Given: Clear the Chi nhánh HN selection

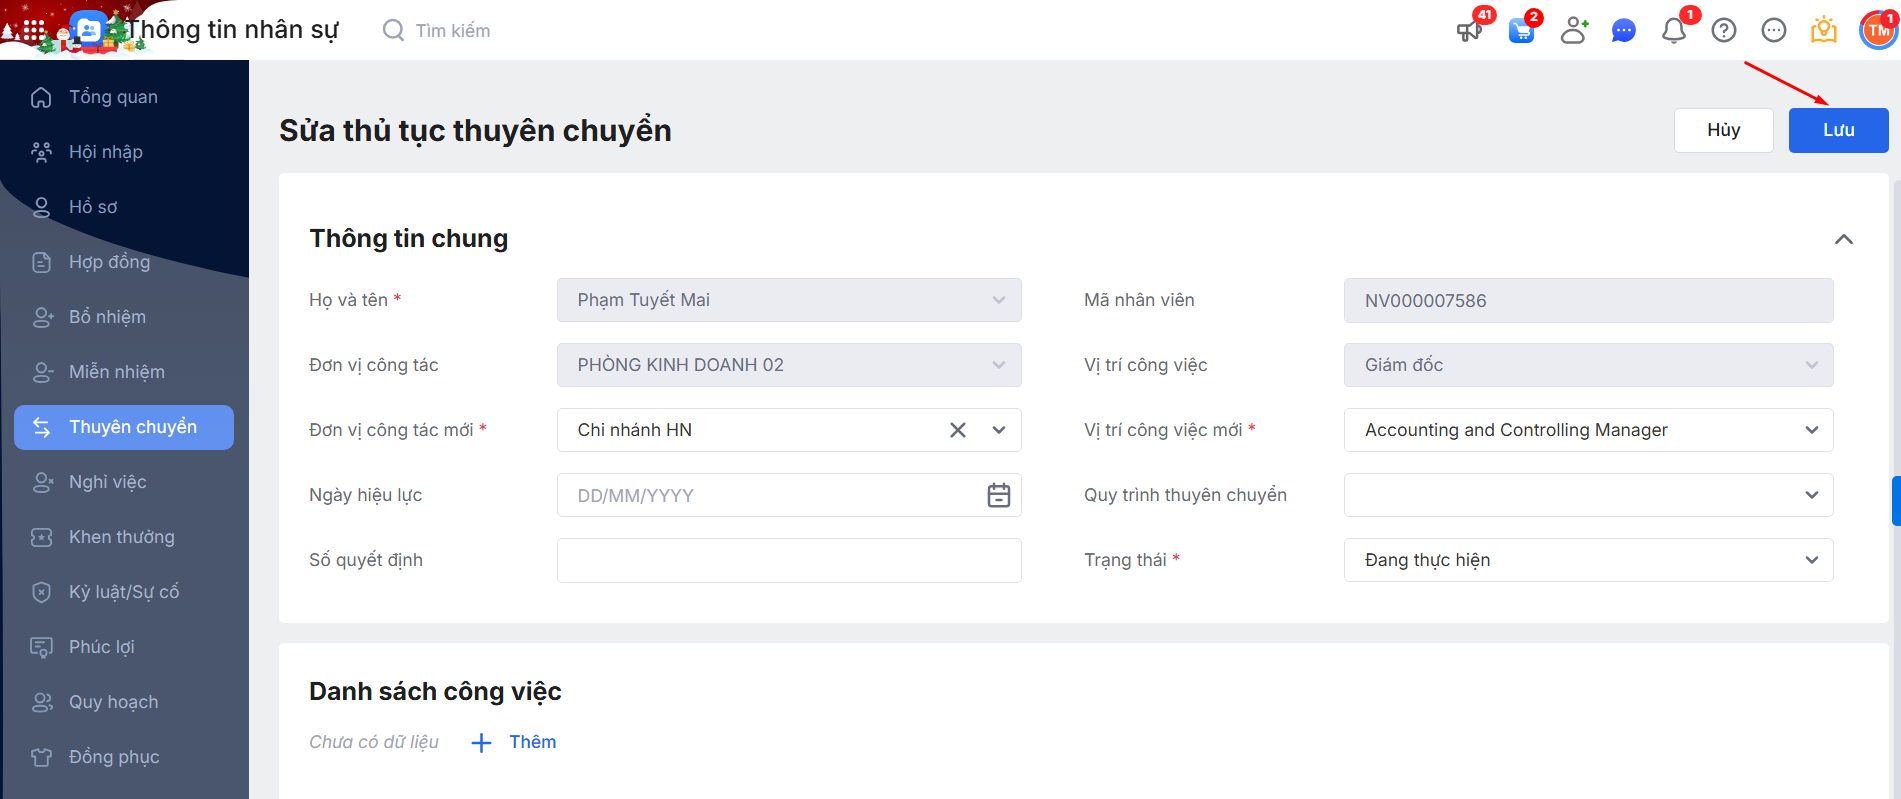Looking at the screenshot, I should pos(957,430).
